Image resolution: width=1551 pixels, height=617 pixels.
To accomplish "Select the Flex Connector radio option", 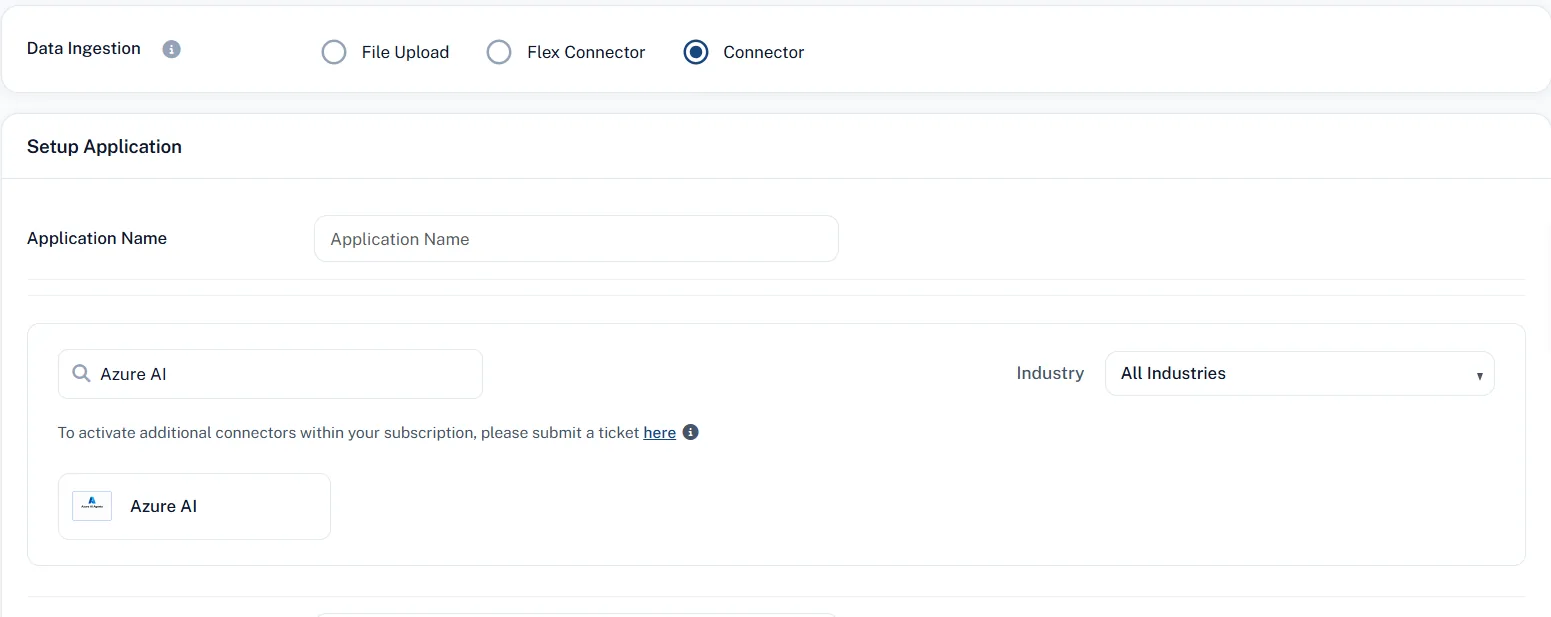I will [499, 52].
